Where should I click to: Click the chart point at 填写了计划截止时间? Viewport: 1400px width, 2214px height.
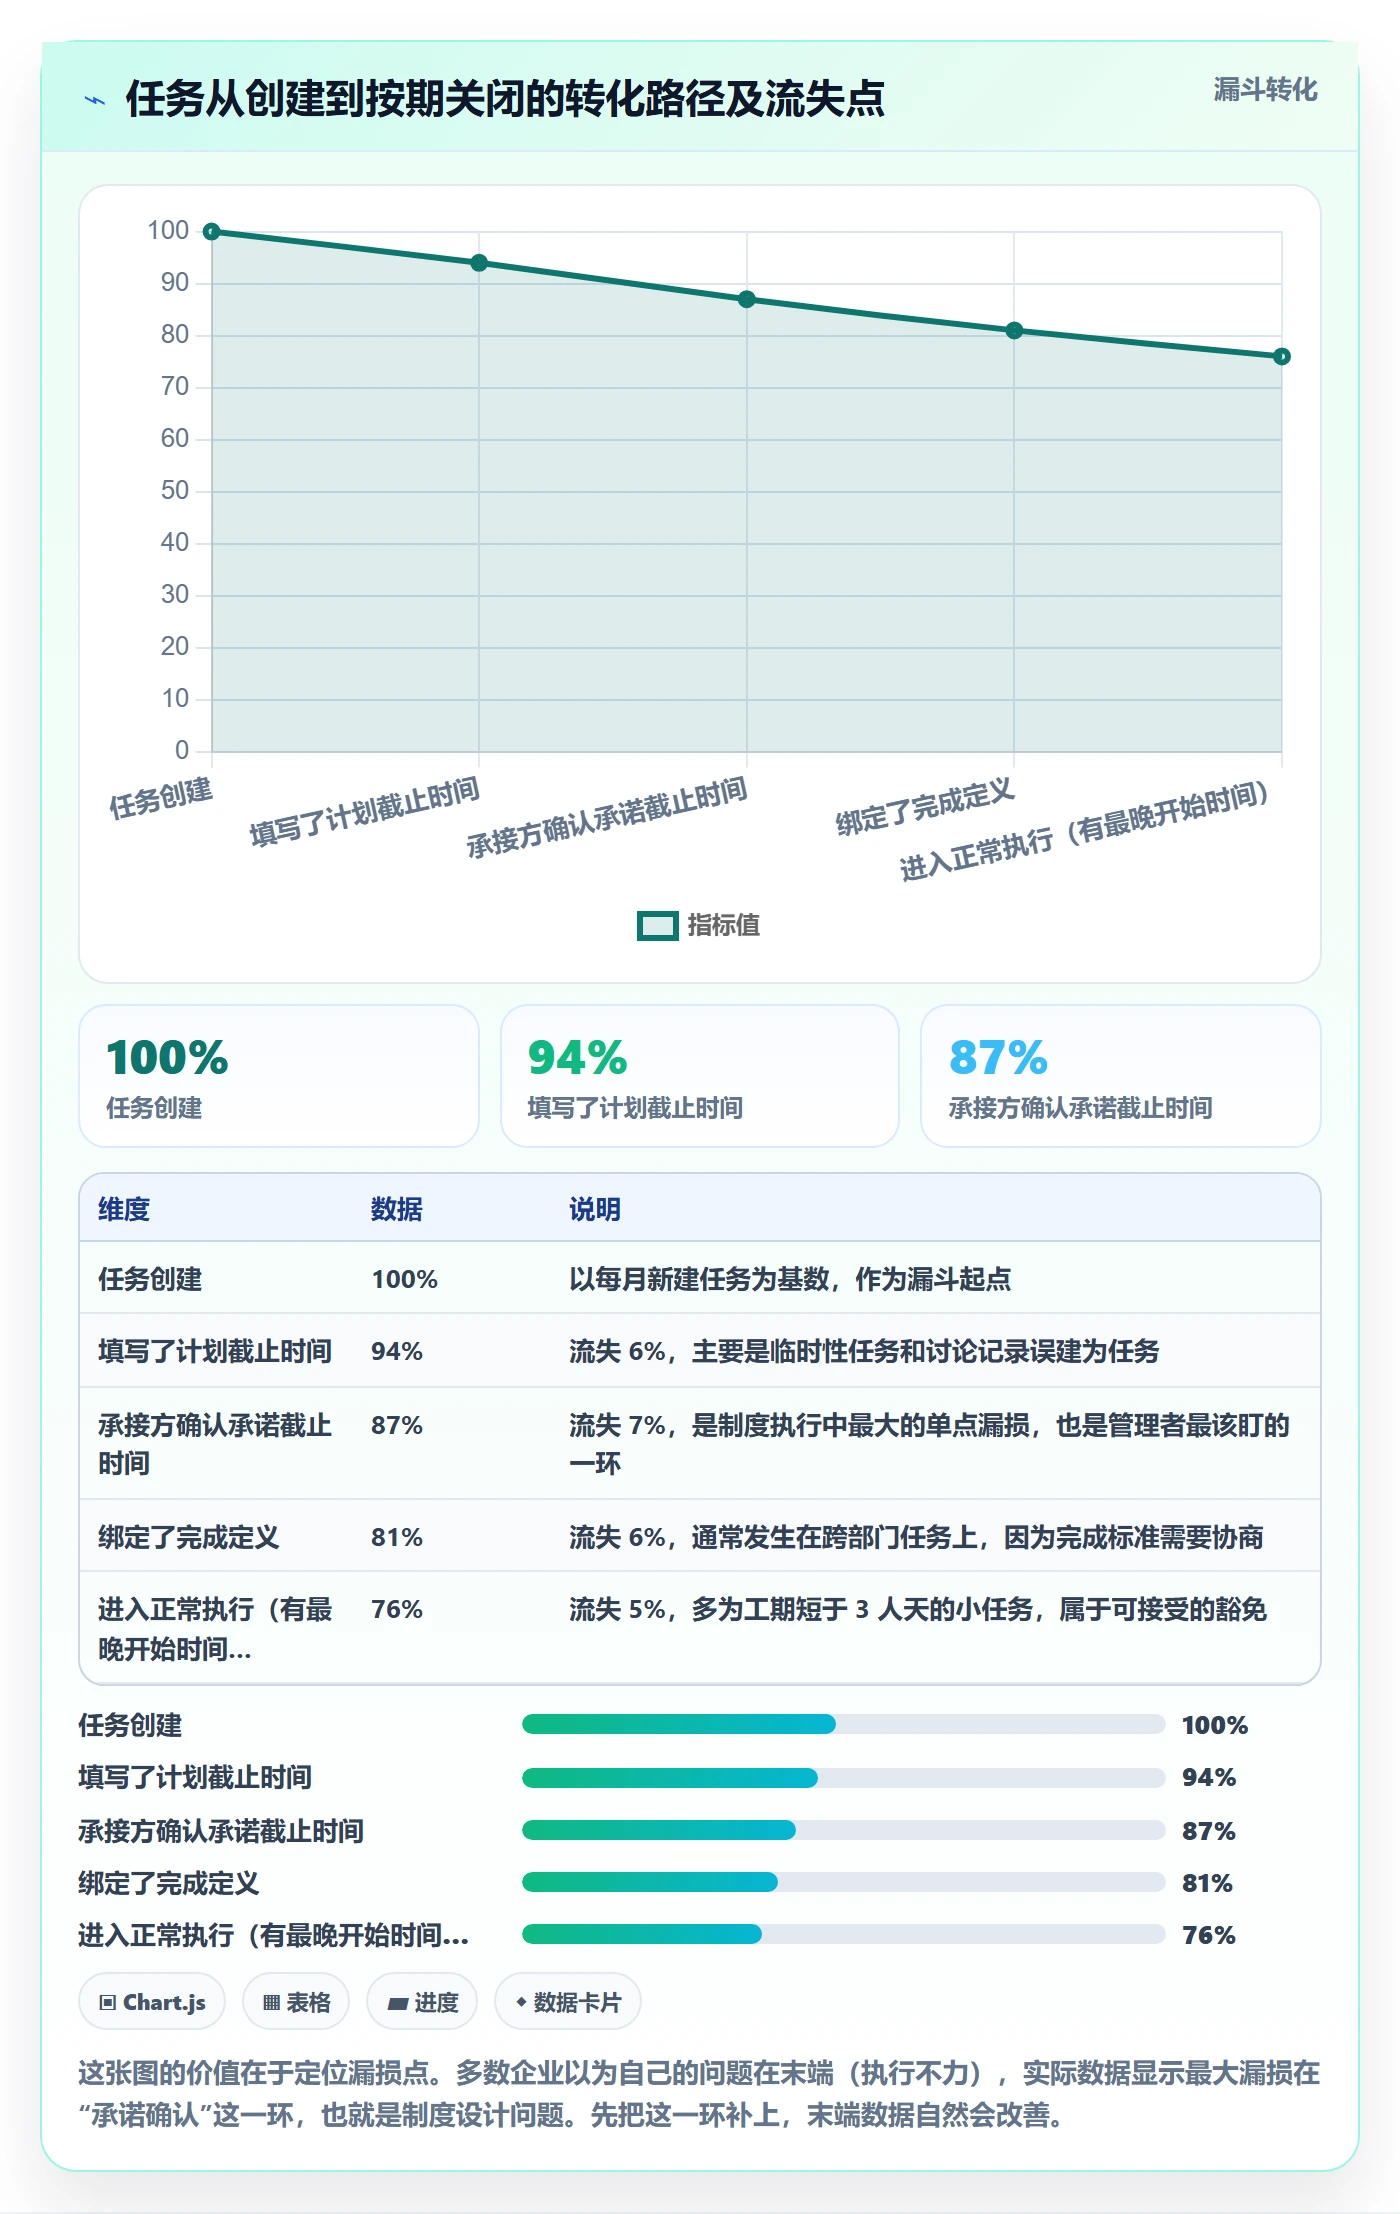(x=479, y=263)
